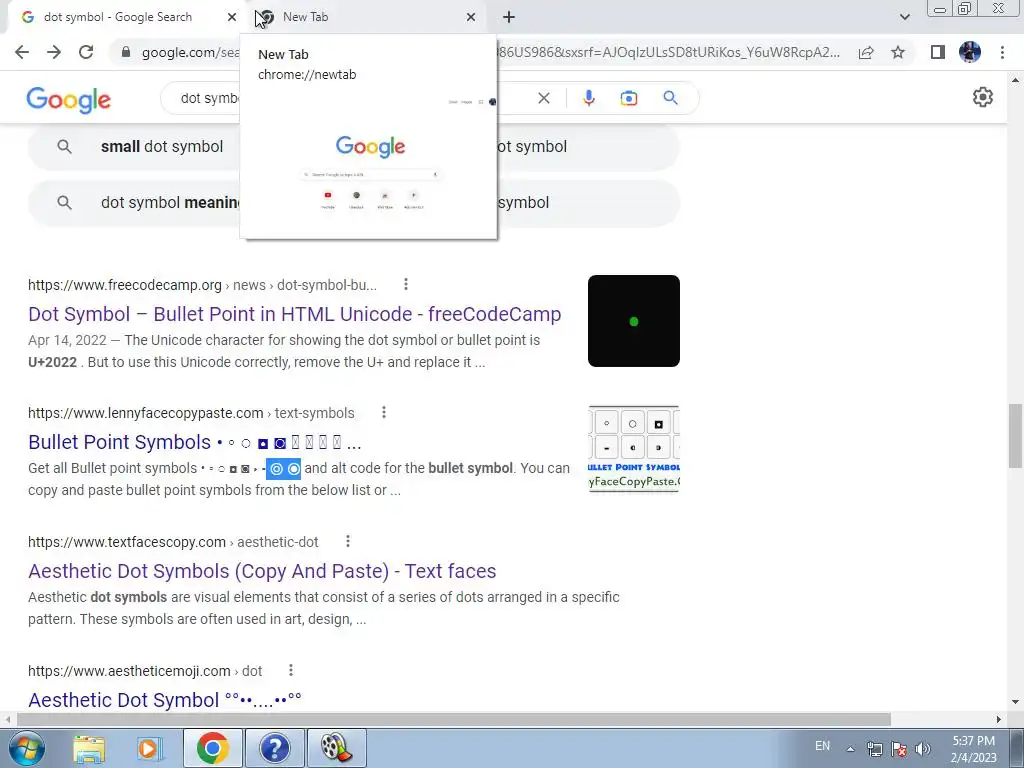Click the 'https://www.textfacescopy.com' URL text
This screenshot has width=1024, height=768.
(x=127, y=542)
